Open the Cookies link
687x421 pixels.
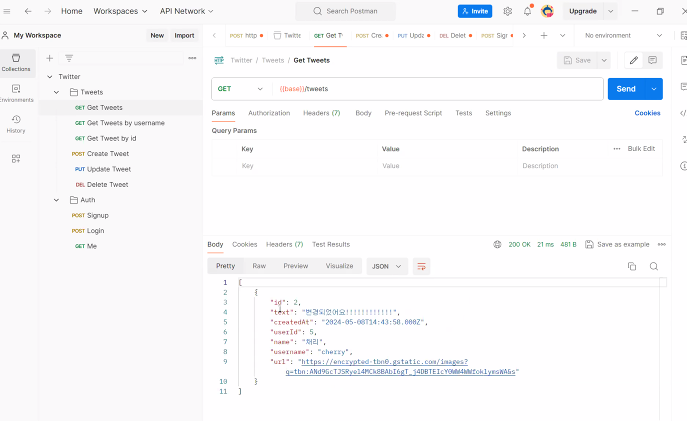point(647,113)
